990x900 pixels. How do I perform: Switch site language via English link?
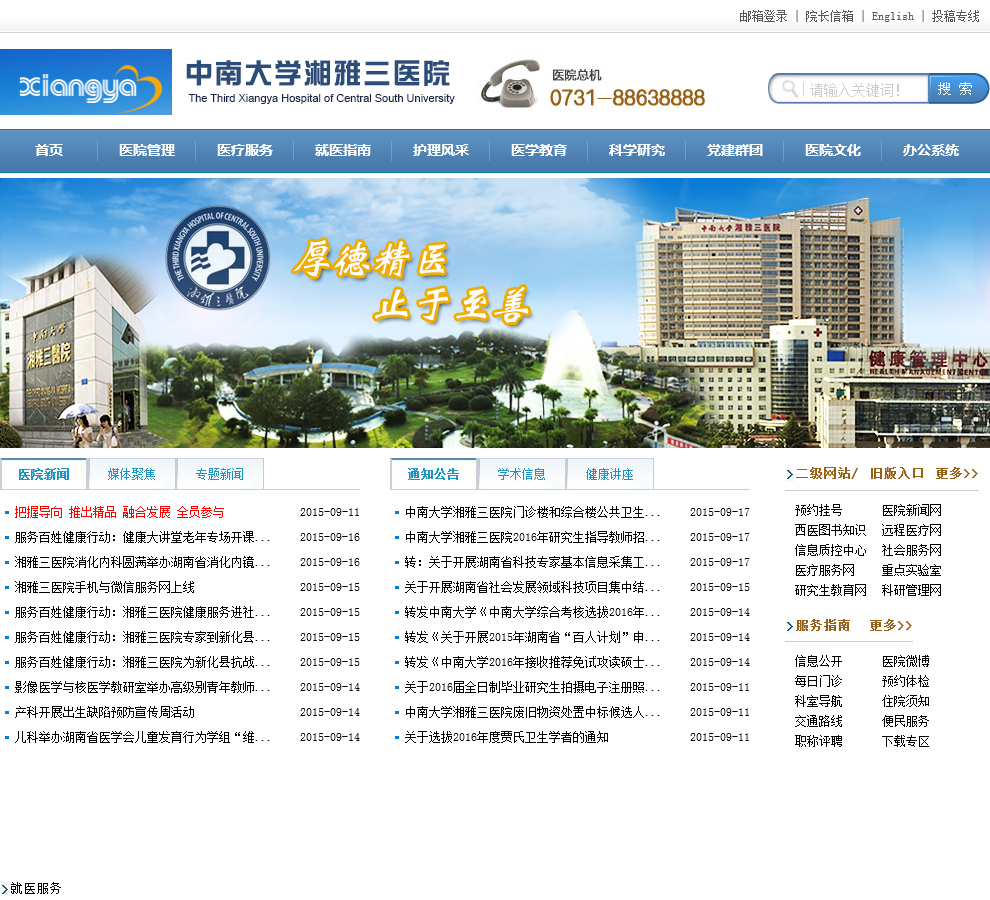click(x=892, y=16)
